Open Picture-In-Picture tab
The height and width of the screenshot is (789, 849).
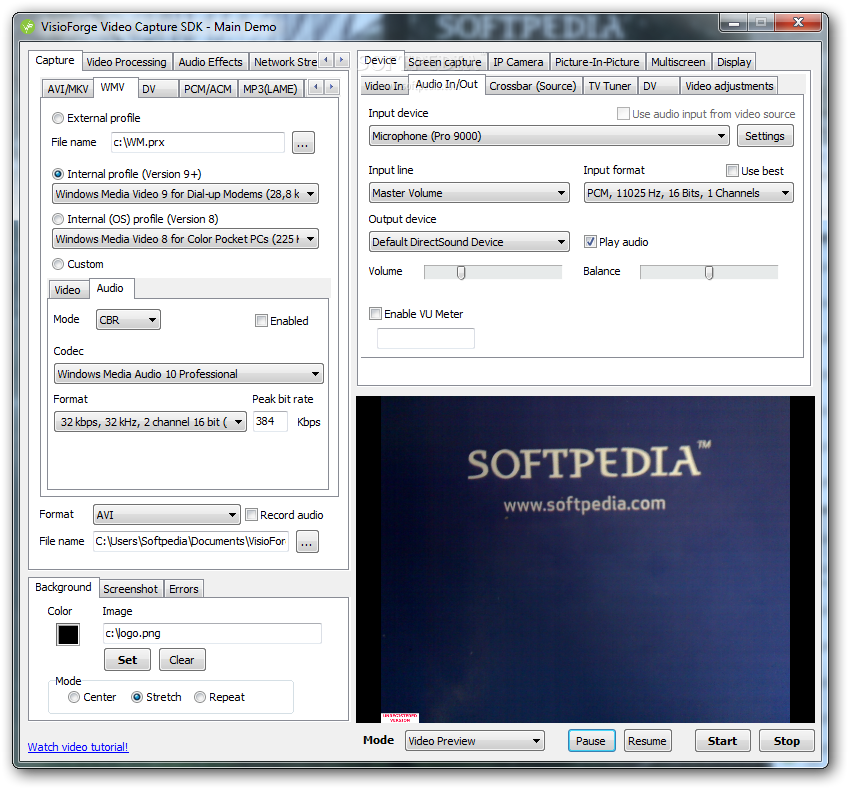coord(597,62)
